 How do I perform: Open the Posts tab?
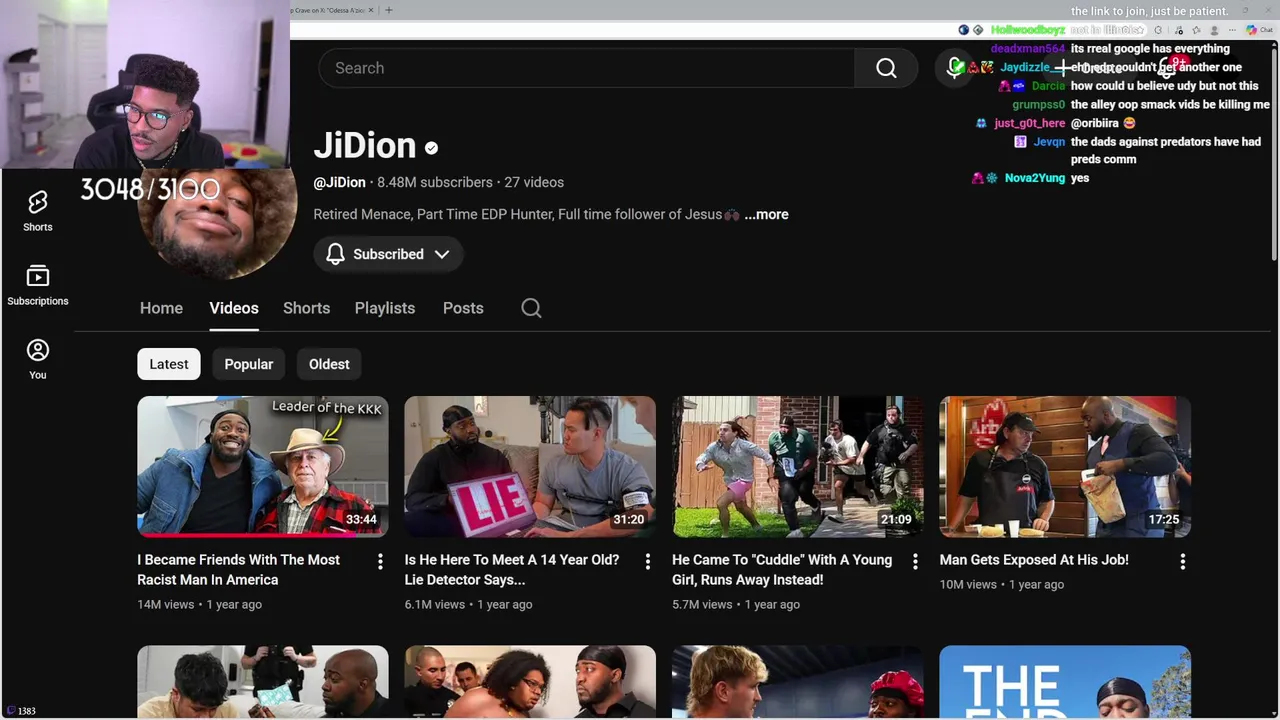pos(463,308)
